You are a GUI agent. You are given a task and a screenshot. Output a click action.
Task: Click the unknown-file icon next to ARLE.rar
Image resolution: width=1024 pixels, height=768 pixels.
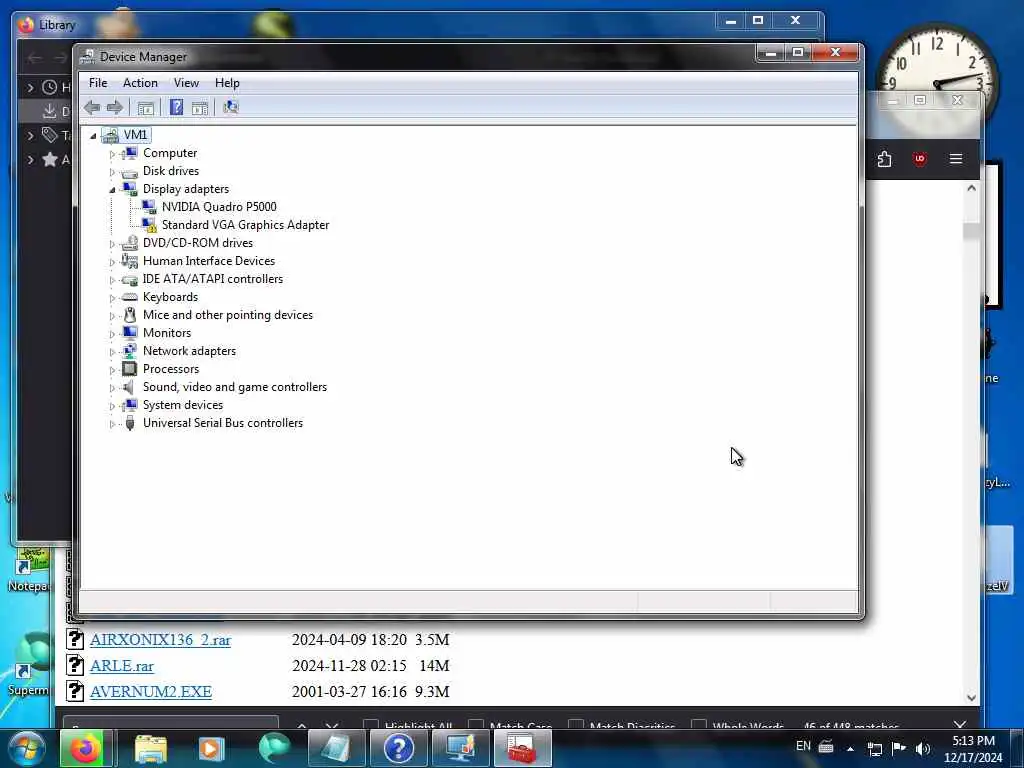75,665
